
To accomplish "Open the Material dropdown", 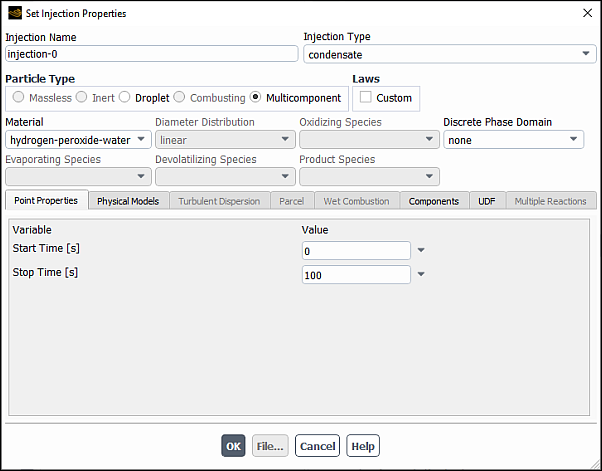I will [78, 140].
